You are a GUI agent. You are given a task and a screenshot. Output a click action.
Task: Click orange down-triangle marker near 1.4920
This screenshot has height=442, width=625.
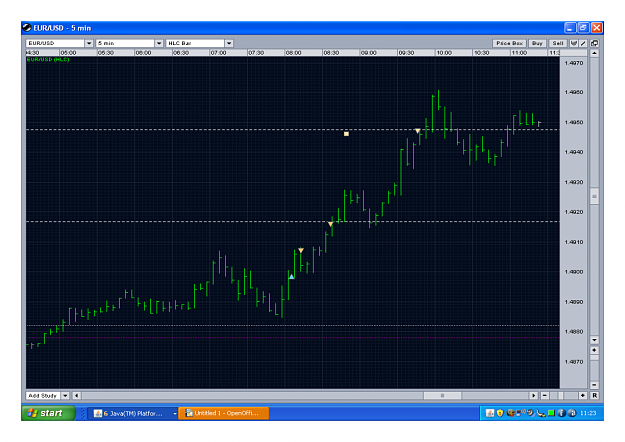tap(330, 224)
